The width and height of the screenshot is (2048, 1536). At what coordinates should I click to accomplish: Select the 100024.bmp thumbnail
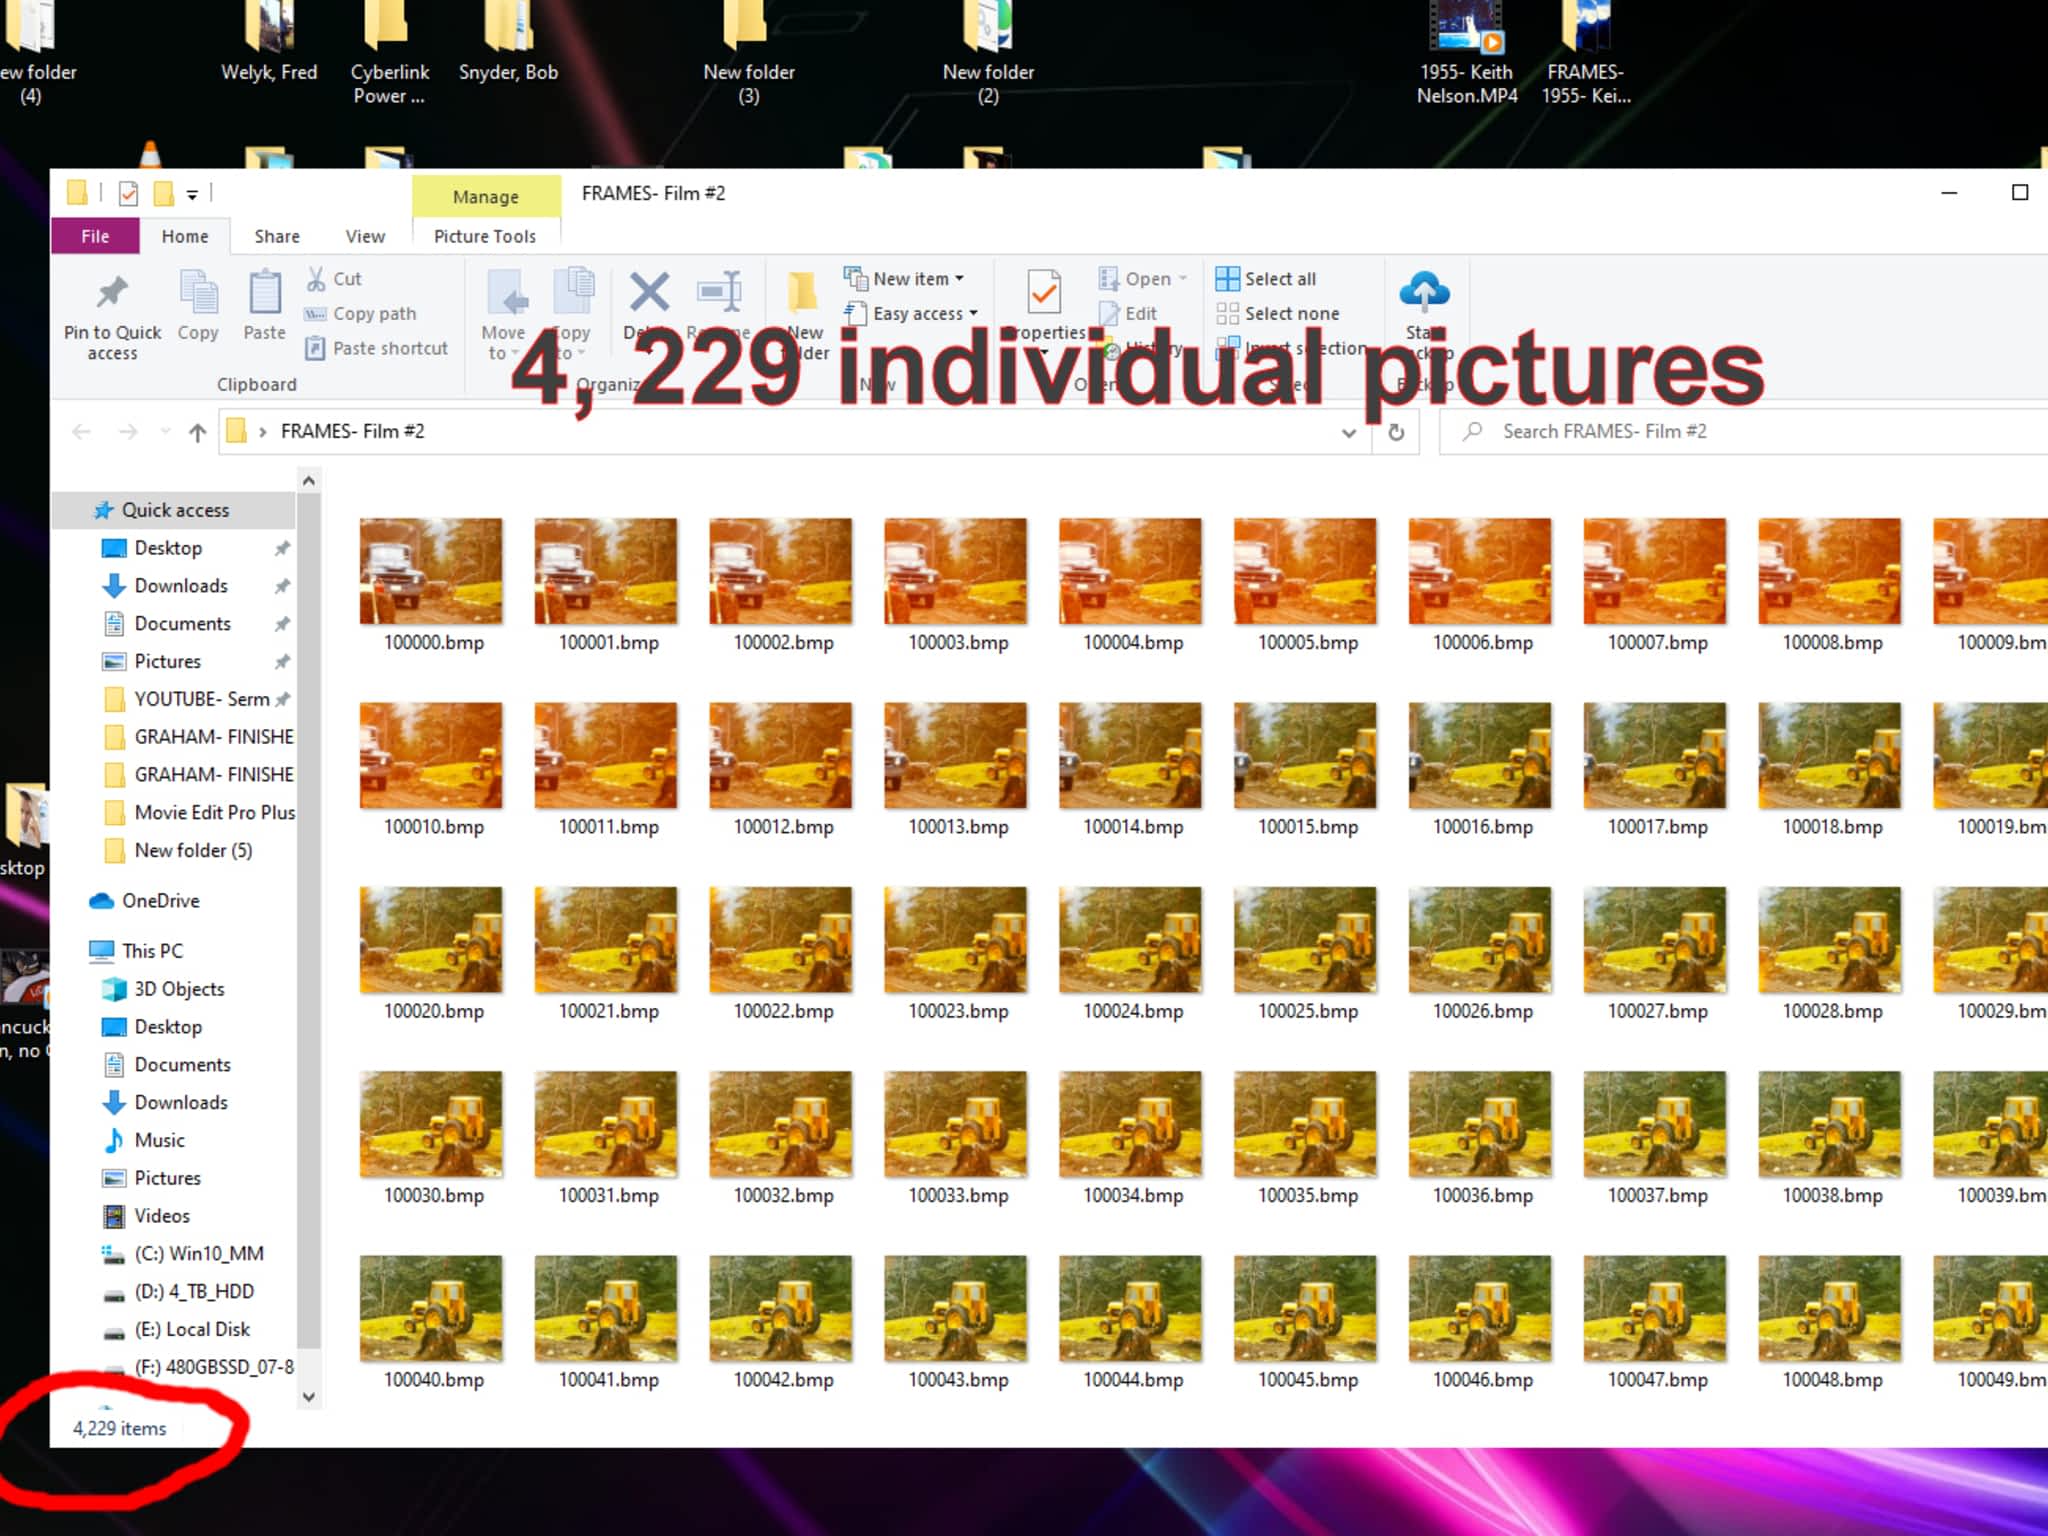pos(1130,940)
